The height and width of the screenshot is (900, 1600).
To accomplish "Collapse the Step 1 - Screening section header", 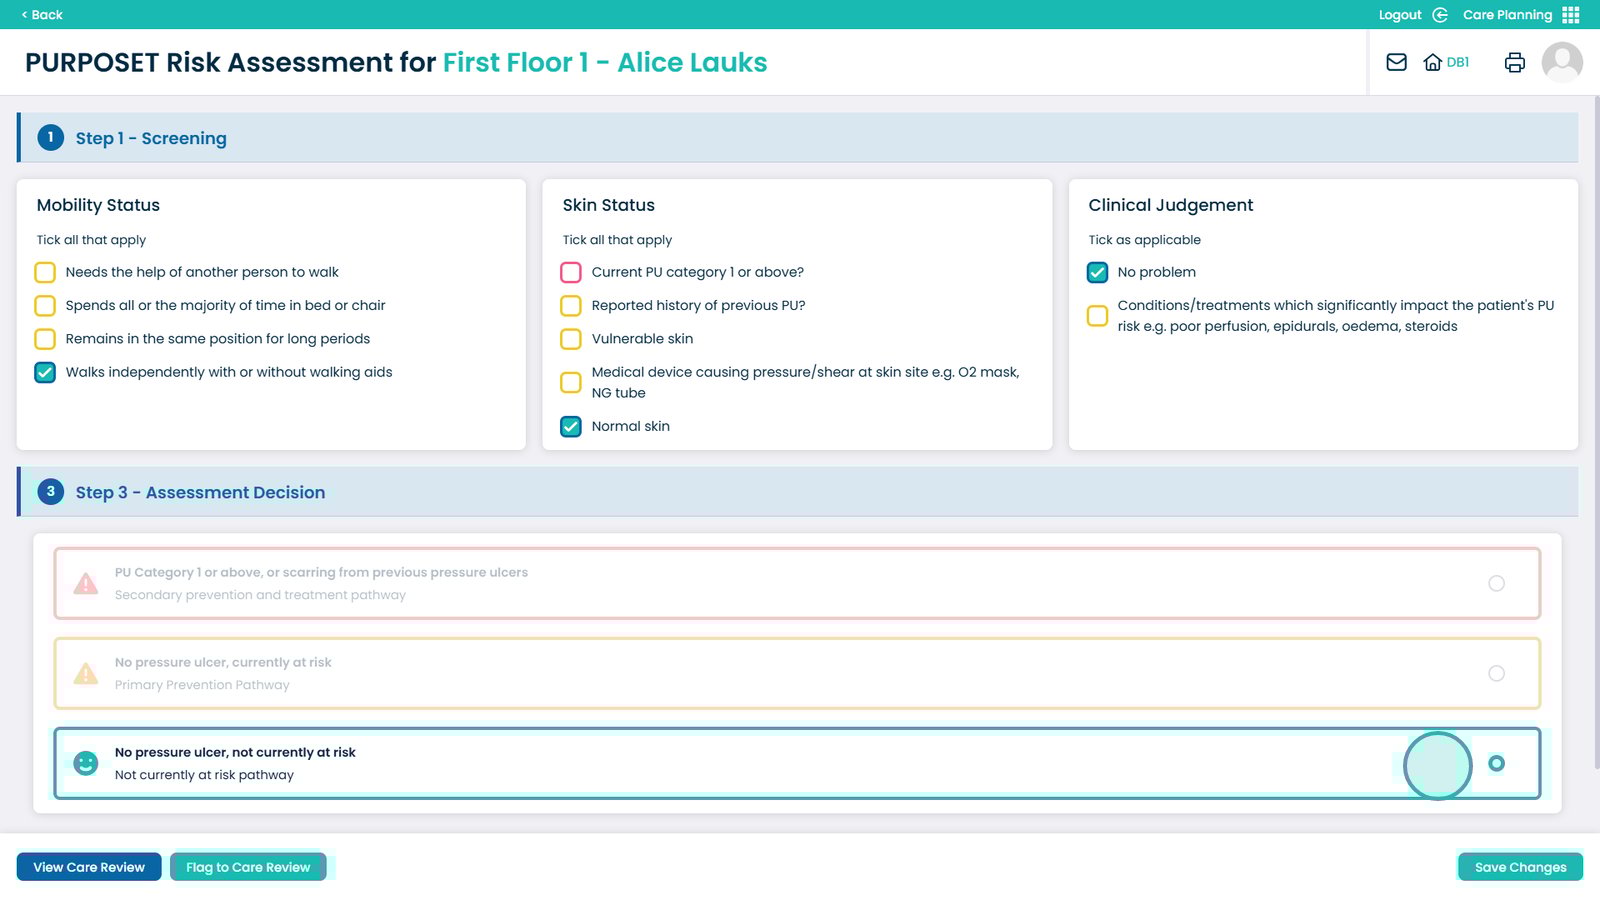I will tap(800, 138).
